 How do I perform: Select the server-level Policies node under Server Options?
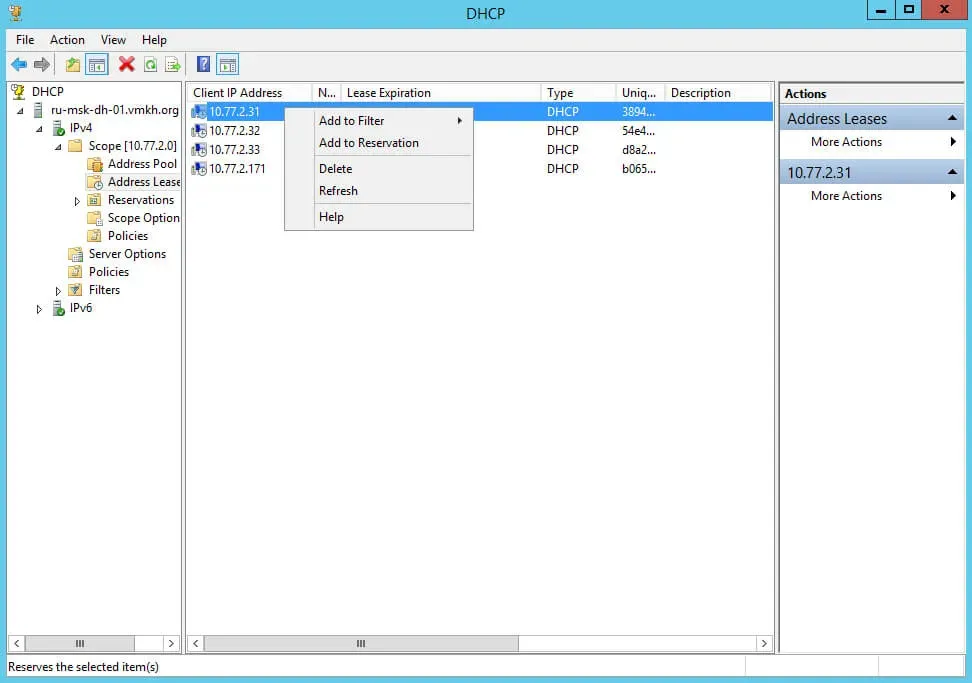point(108,272)
